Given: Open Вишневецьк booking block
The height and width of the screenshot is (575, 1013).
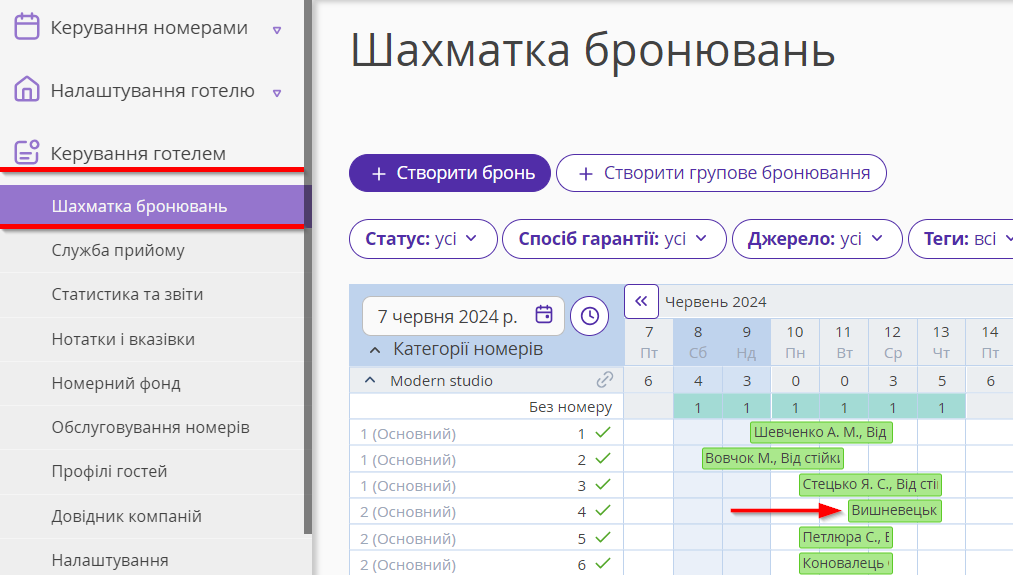Looking at the screenshot, I should (894, 510).
